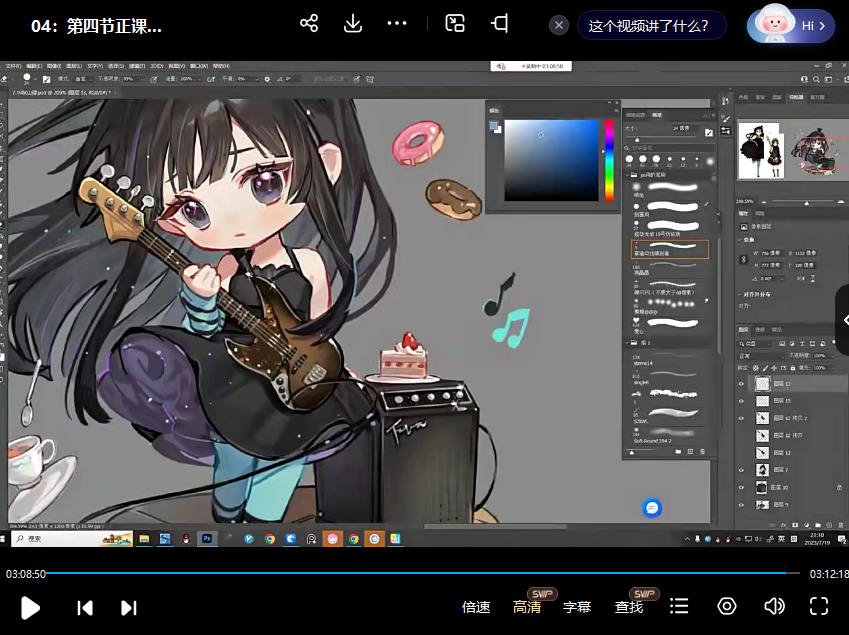This screenshot has height=635, width=849.
Task: Click the create new layer icon
Action: point(829,525)
